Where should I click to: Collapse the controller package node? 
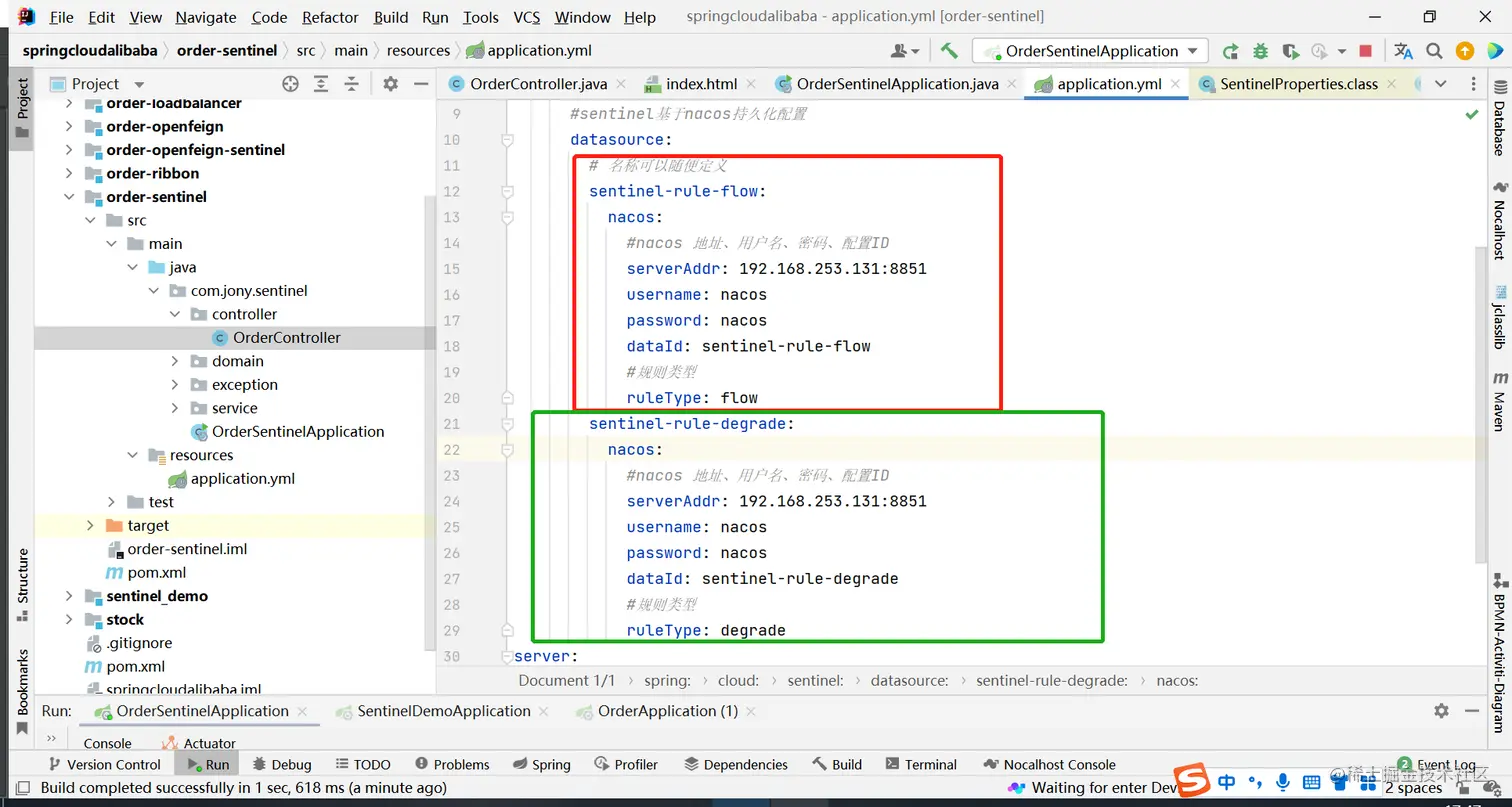pyautogui.click(x=174, y=314)
